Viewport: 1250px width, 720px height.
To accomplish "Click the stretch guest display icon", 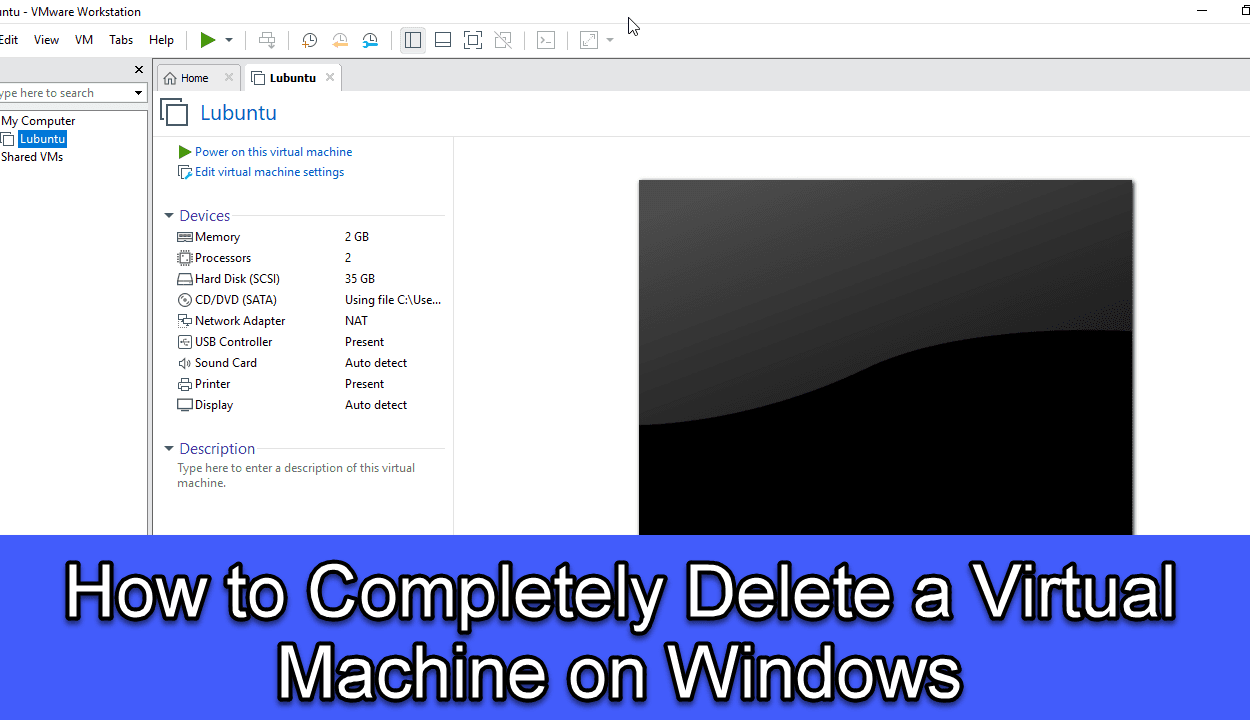I will [x=589, y=40].
